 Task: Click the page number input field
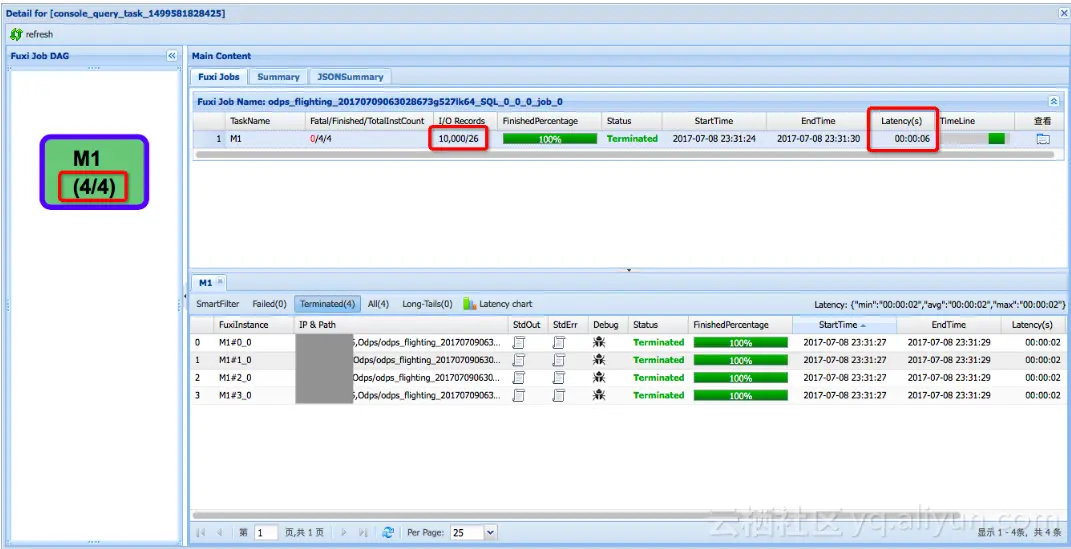266,533
